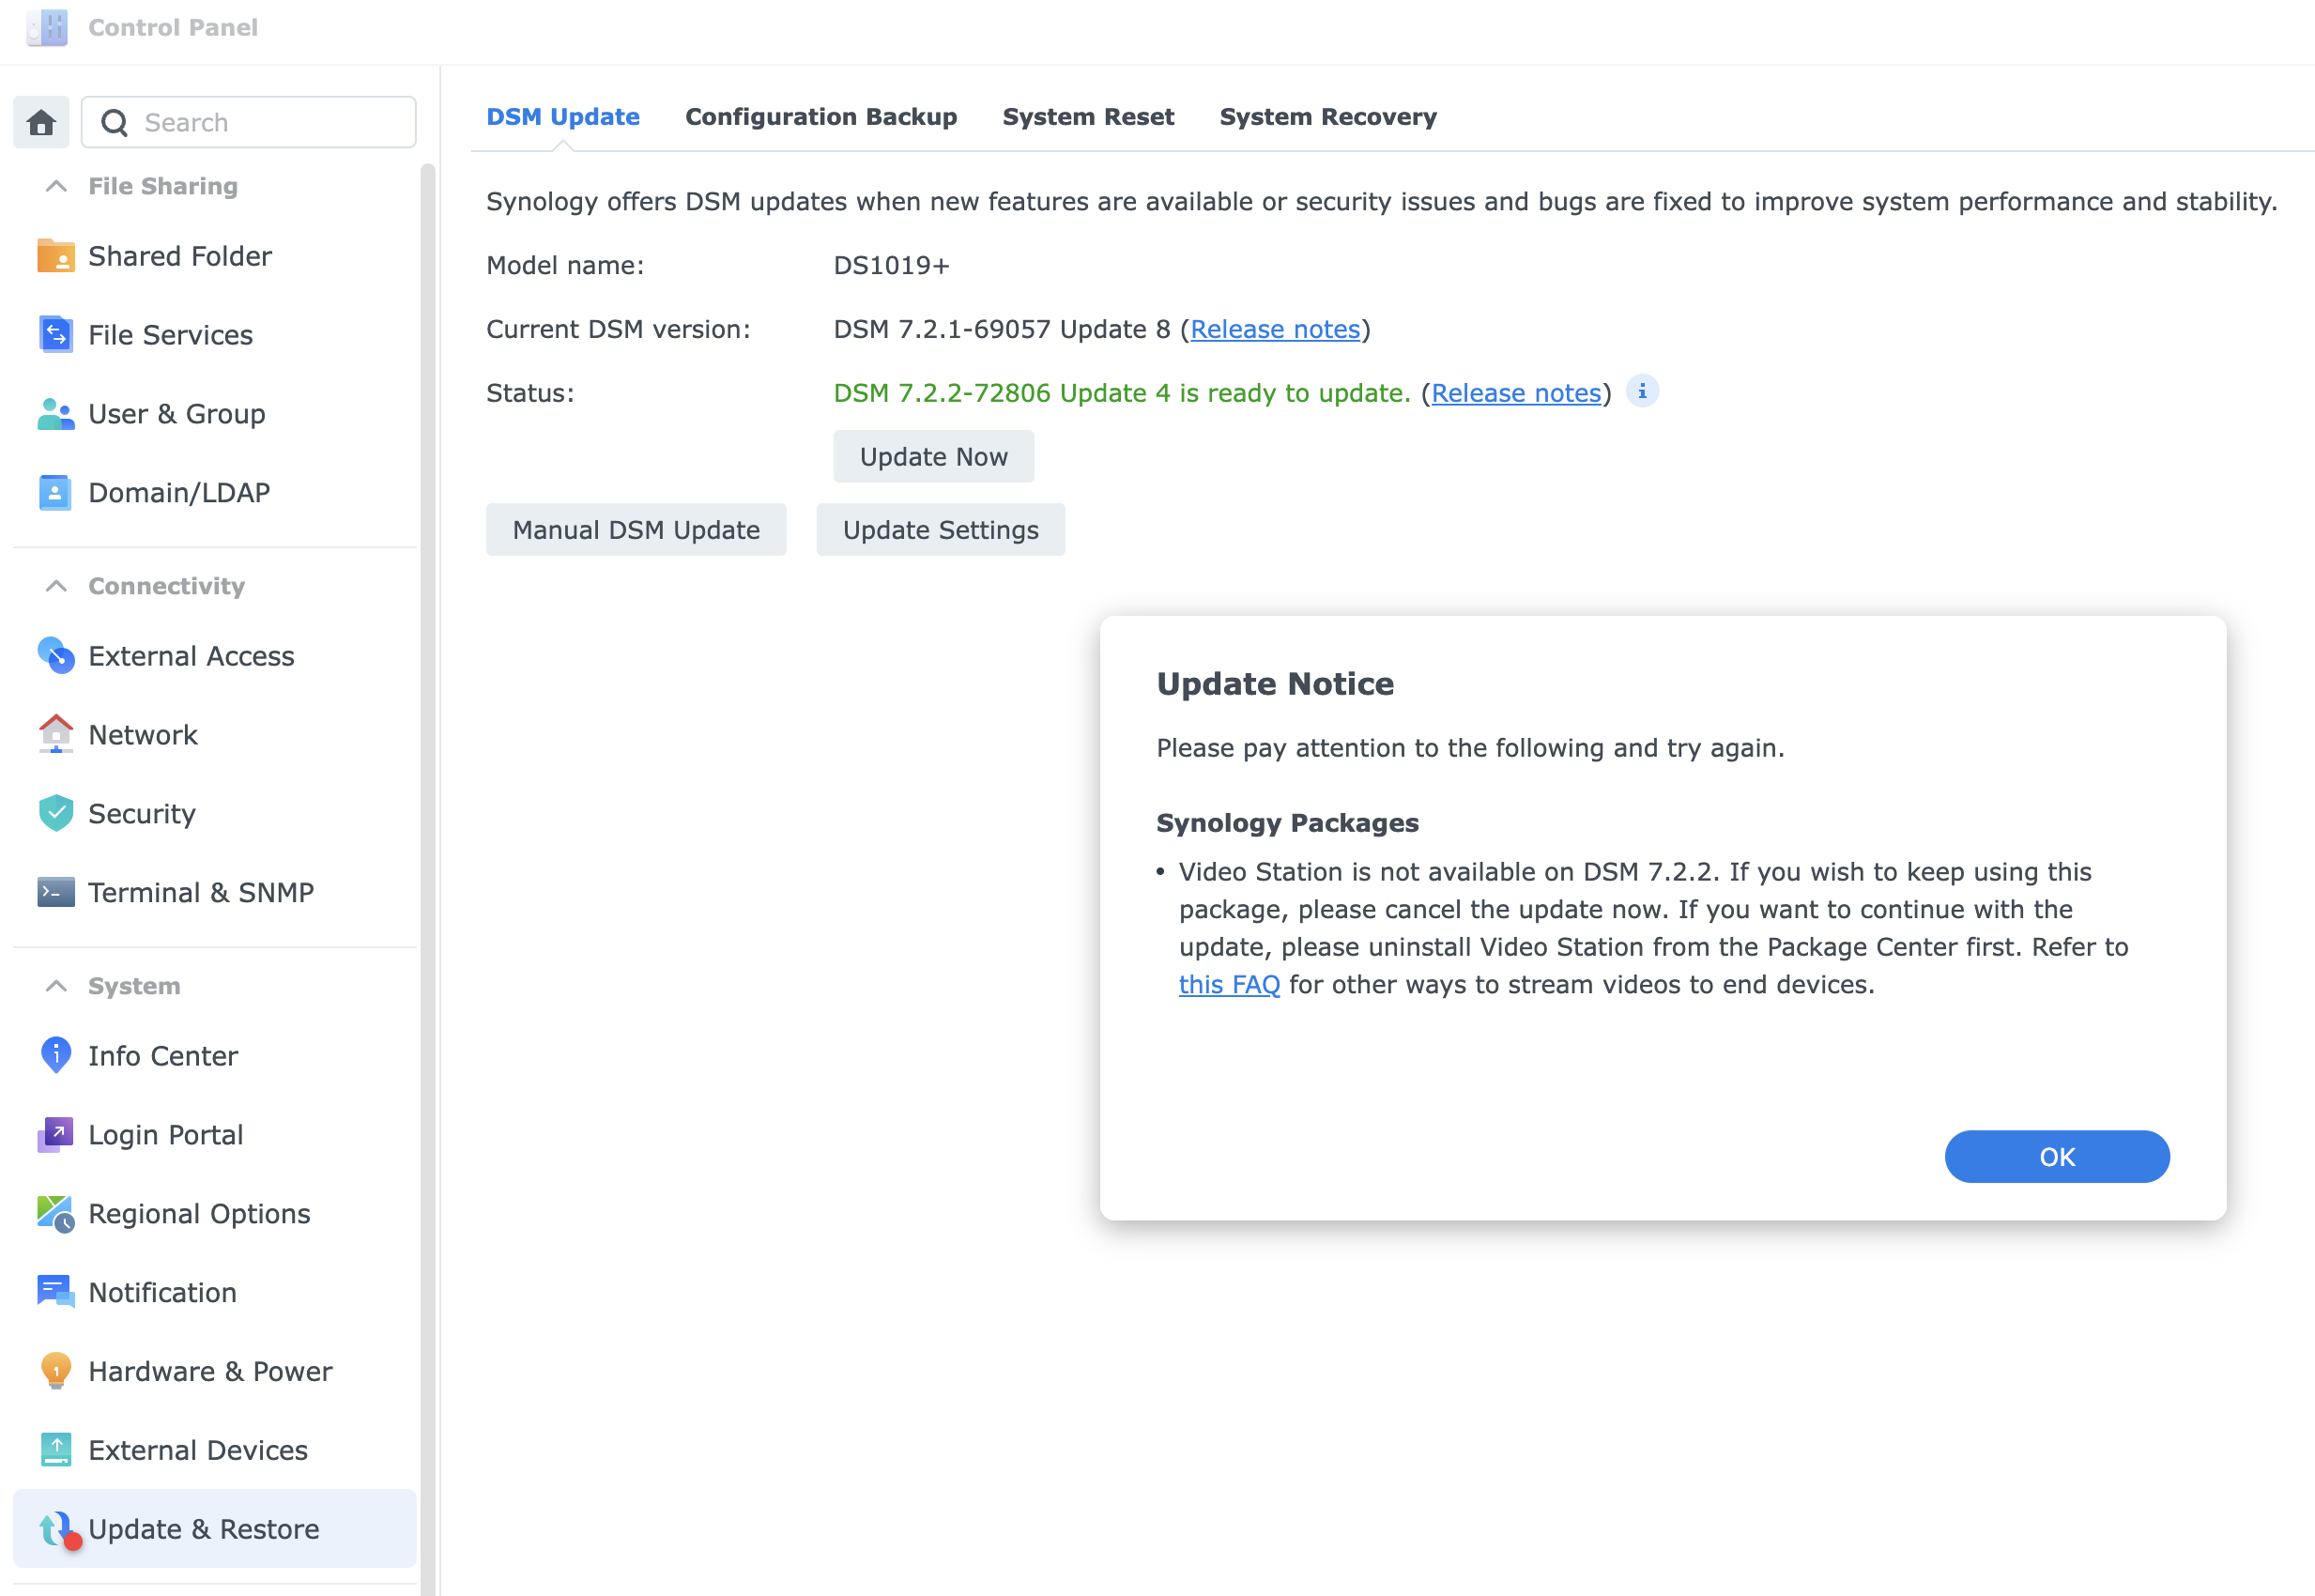Image resolution: width=2315 pixels, height=1596 pixels.
Task: Open this FAQ link in notice
Action: click(x=1228, y=985)
